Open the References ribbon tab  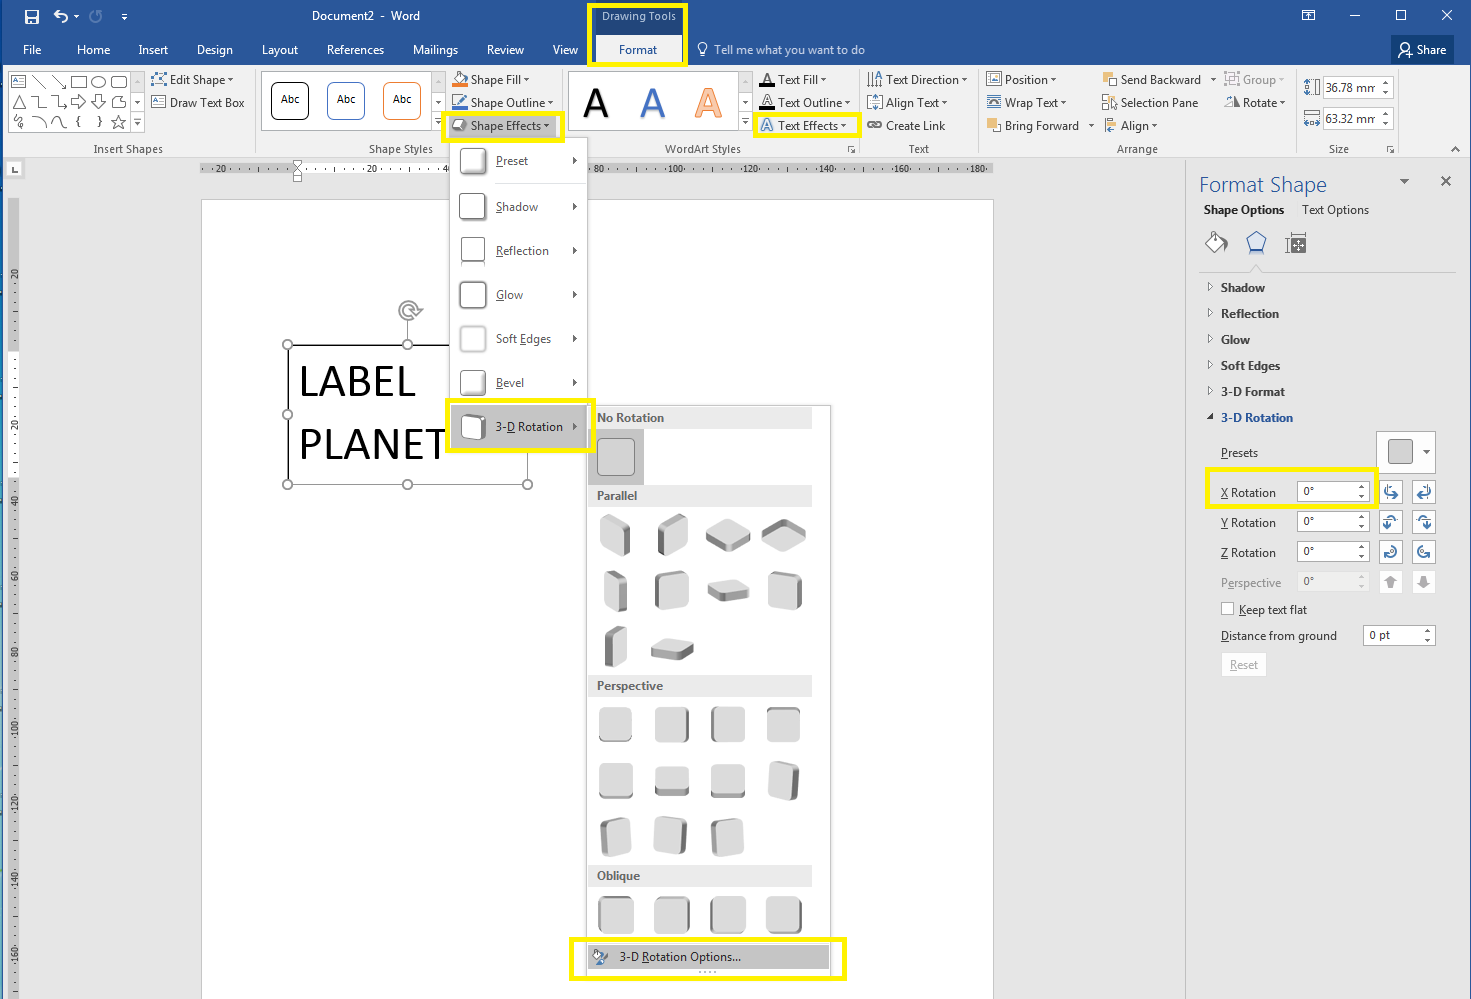click(x=355, y=49)
